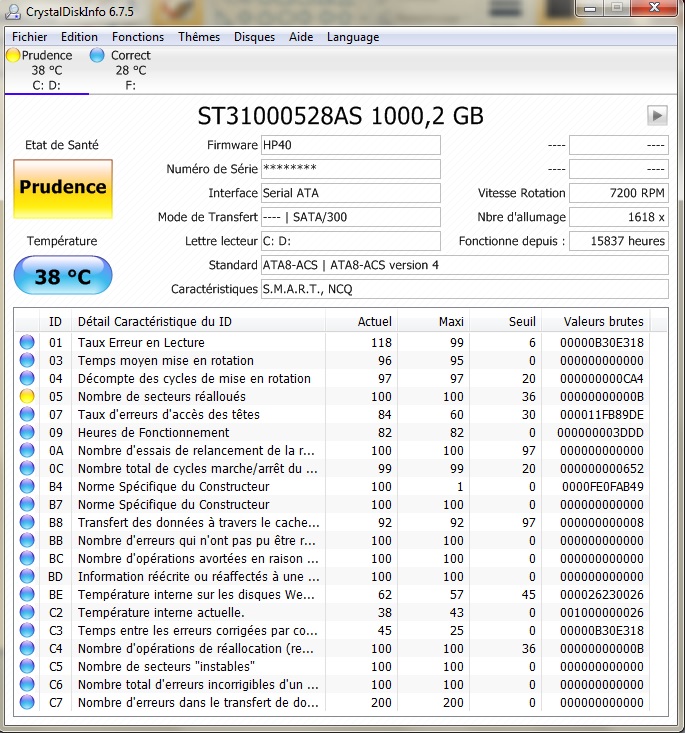
Task: Click status icon of Heures de Fonctionnement
Action: pyautogui.click(x=27, y=432)
